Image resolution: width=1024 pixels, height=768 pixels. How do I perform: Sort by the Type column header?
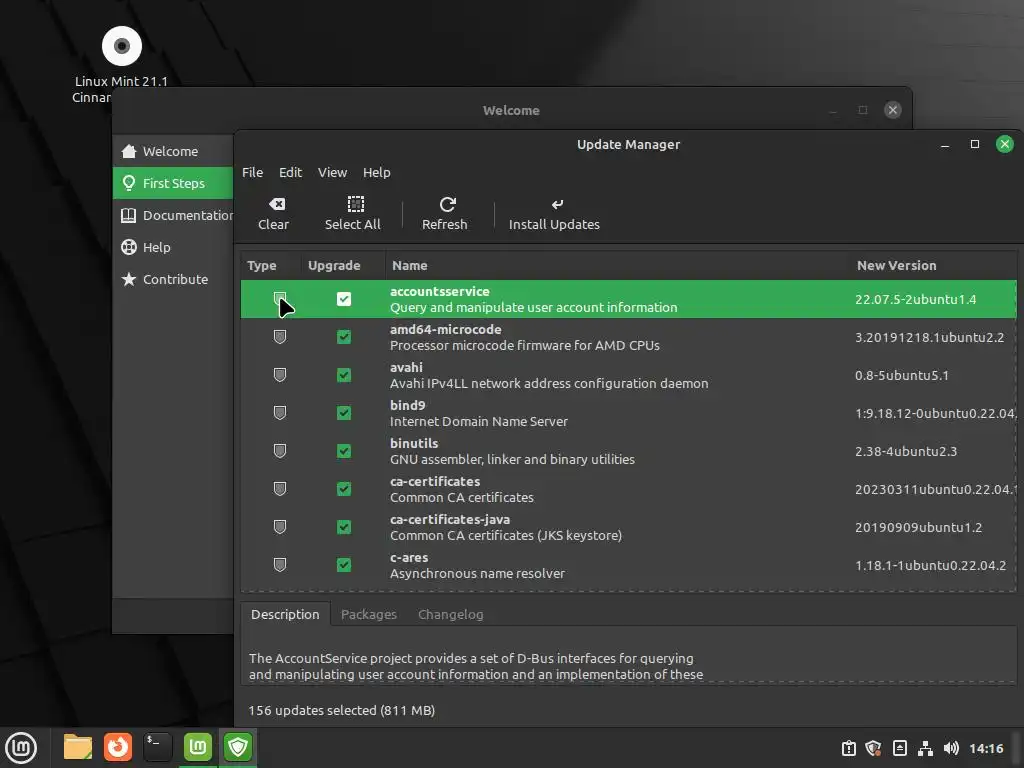coord(271,266)
